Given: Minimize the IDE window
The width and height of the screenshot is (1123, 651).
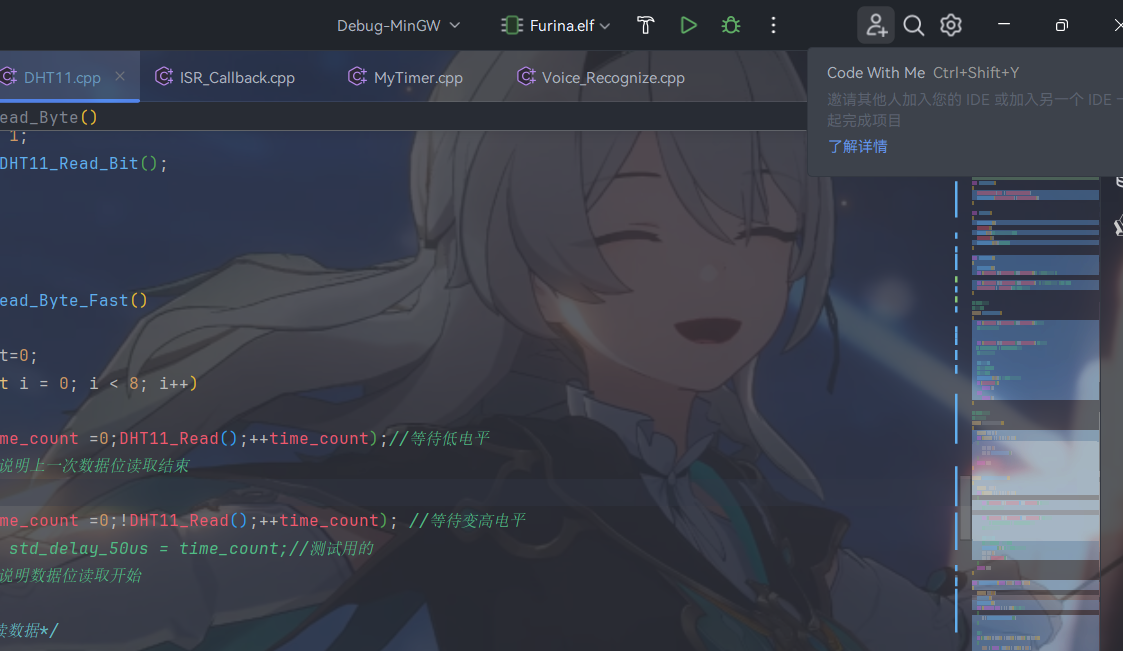Looking at the screenshot, I should 1003,25.
